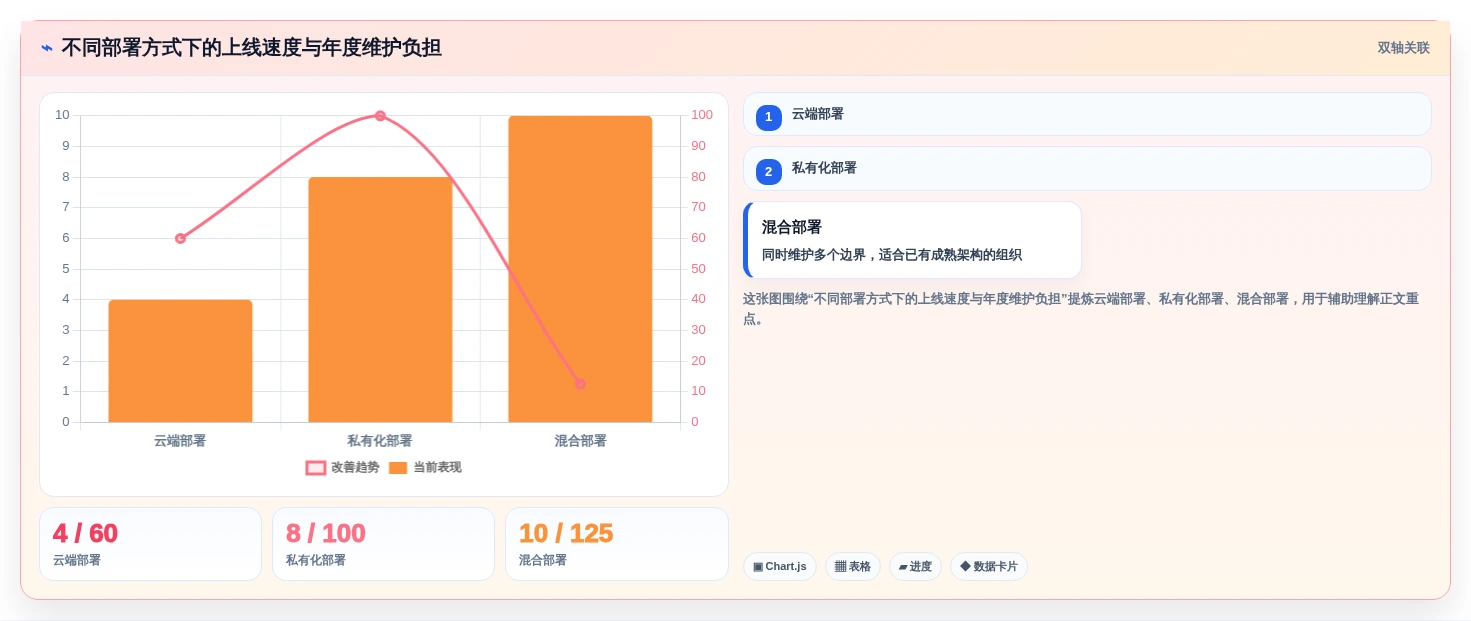
Task: Click the 表格 tag chip
Action: click(853, 566)
